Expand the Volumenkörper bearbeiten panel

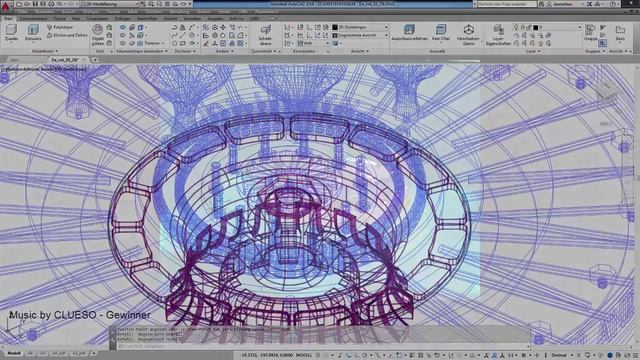(142, 51)
